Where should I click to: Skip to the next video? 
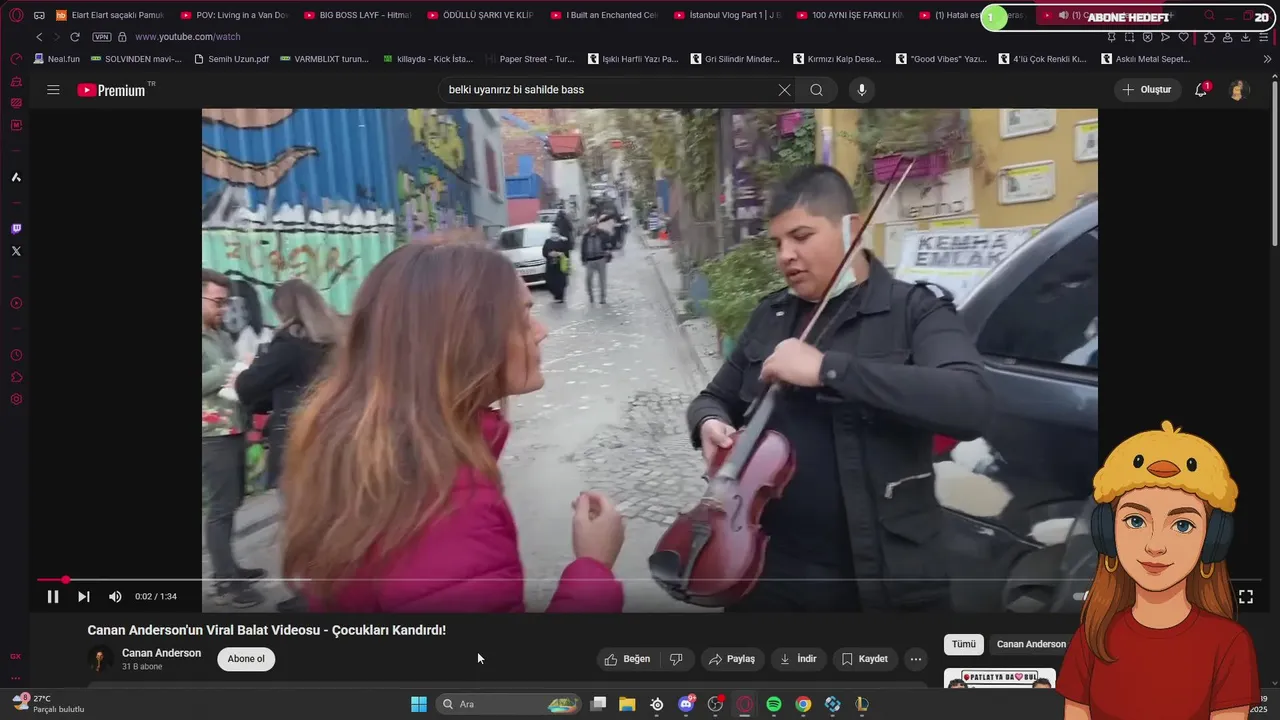[x=84, y=597]
